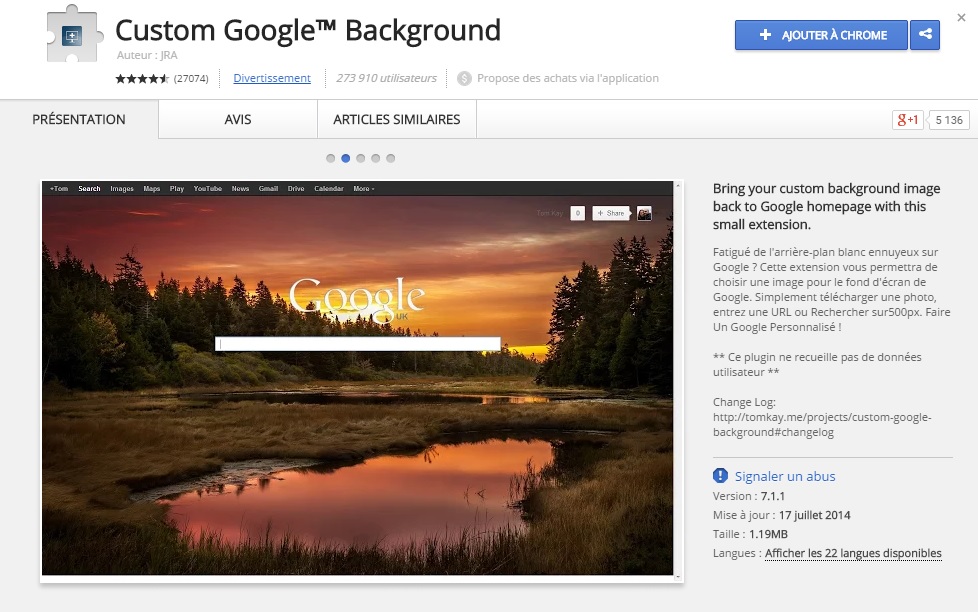Click the puzzle-piece extension icon
978x612 pixels.
73,34
